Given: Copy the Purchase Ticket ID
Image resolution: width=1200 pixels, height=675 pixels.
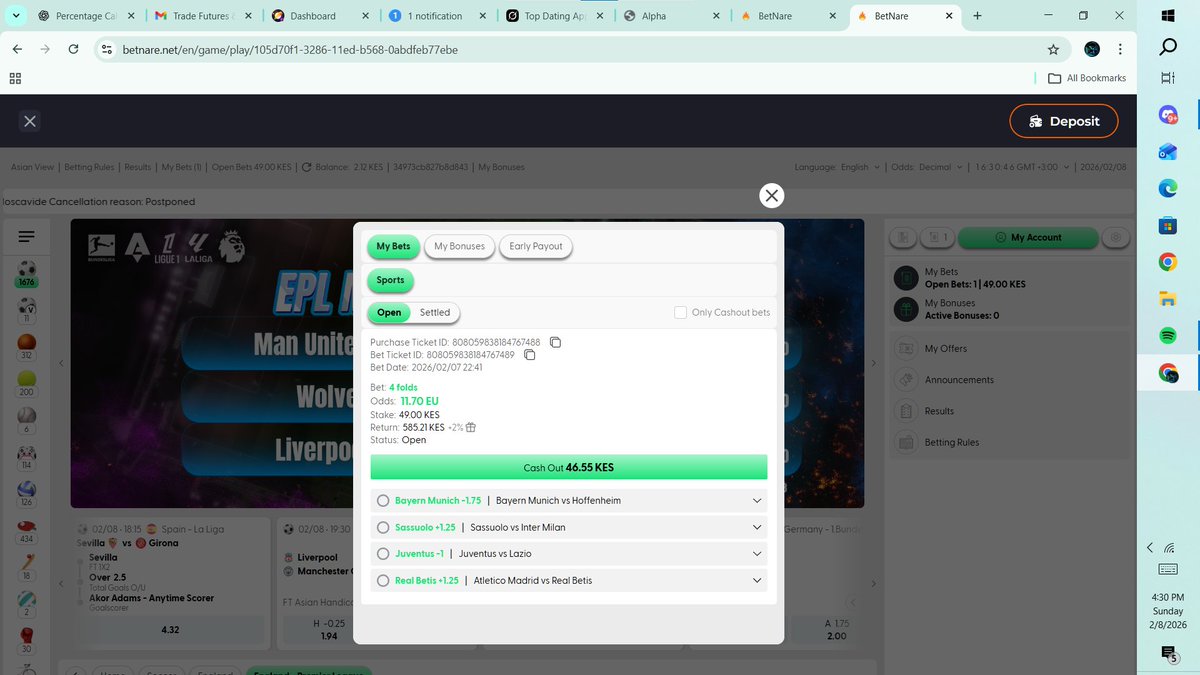Looking at the screenshot, I should (x=556, y=342).
